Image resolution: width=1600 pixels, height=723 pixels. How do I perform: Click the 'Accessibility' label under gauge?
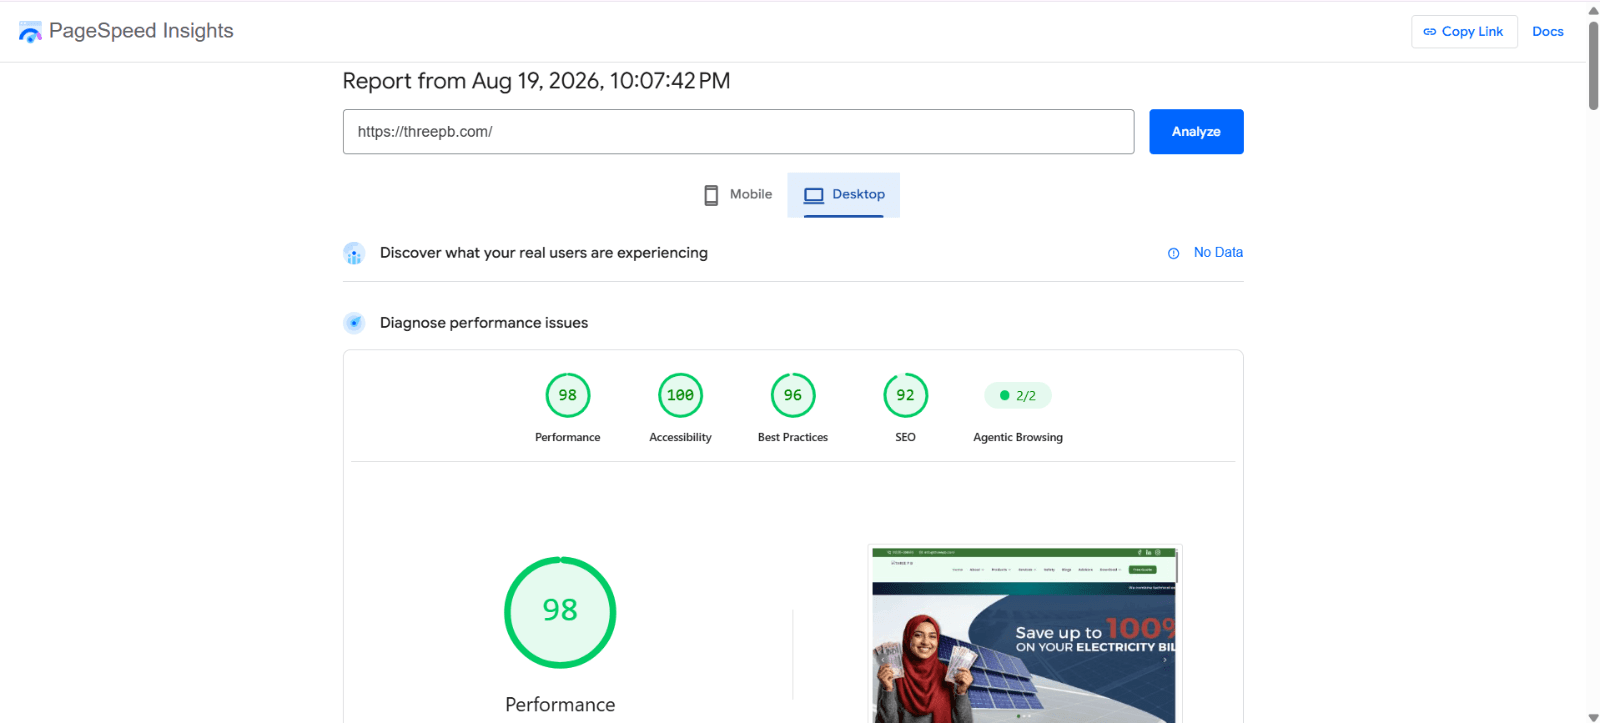click(680, 437)
